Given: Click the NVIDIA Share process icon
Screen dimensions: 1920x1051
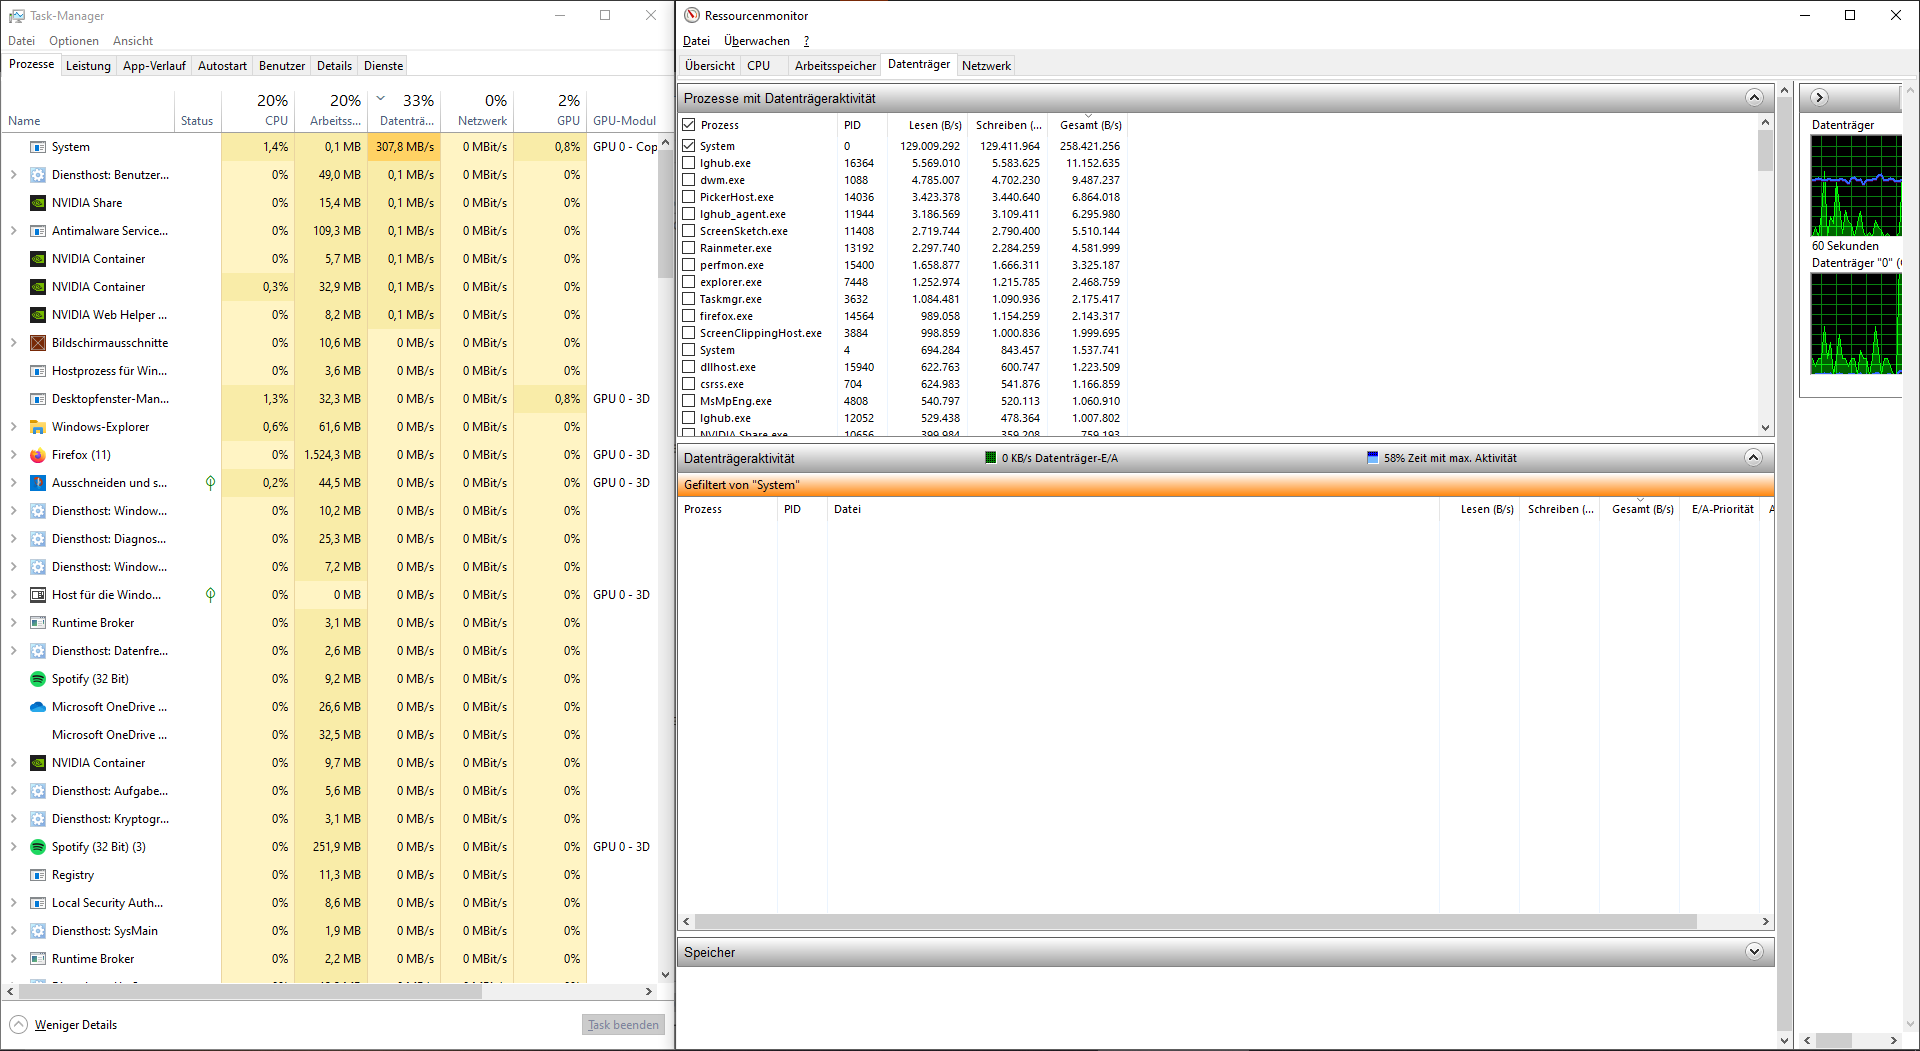Looking at the screenshot, I should (x=38, y=203).
